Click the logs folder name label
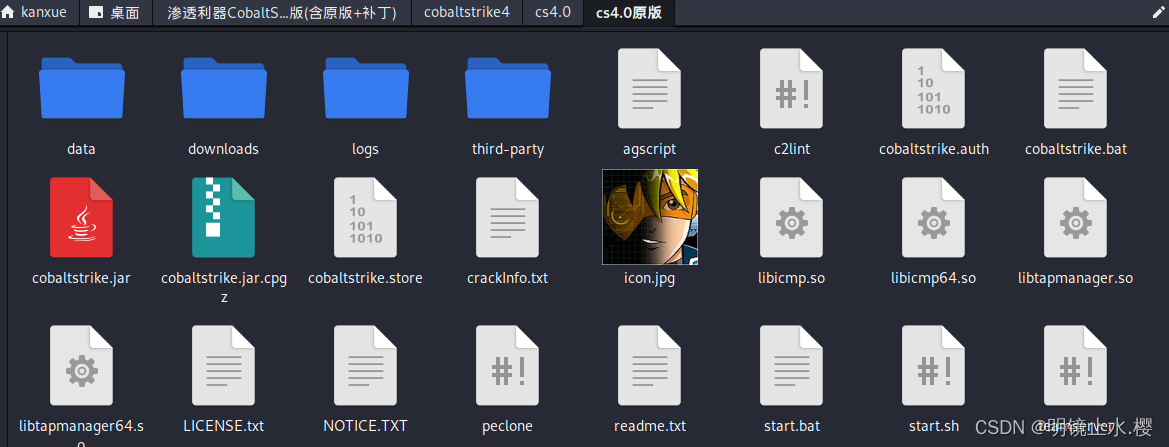1169x447 pixels. click(365, 149)
